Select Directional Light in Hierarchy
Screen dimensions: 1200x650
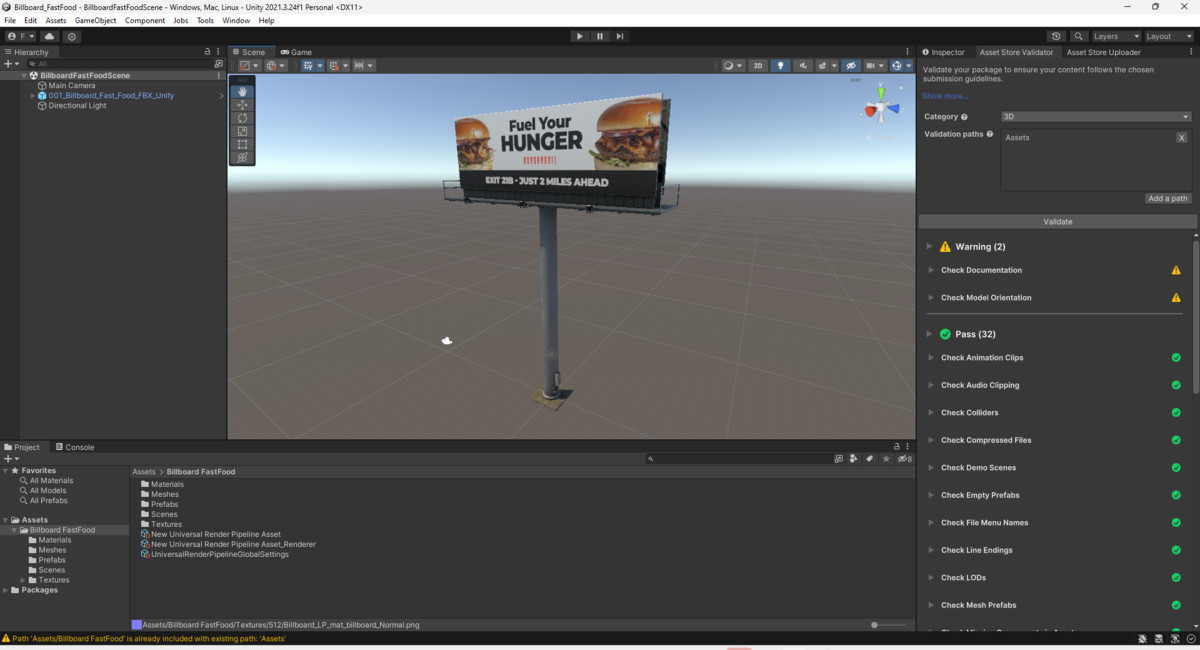[x=77, y=105]
